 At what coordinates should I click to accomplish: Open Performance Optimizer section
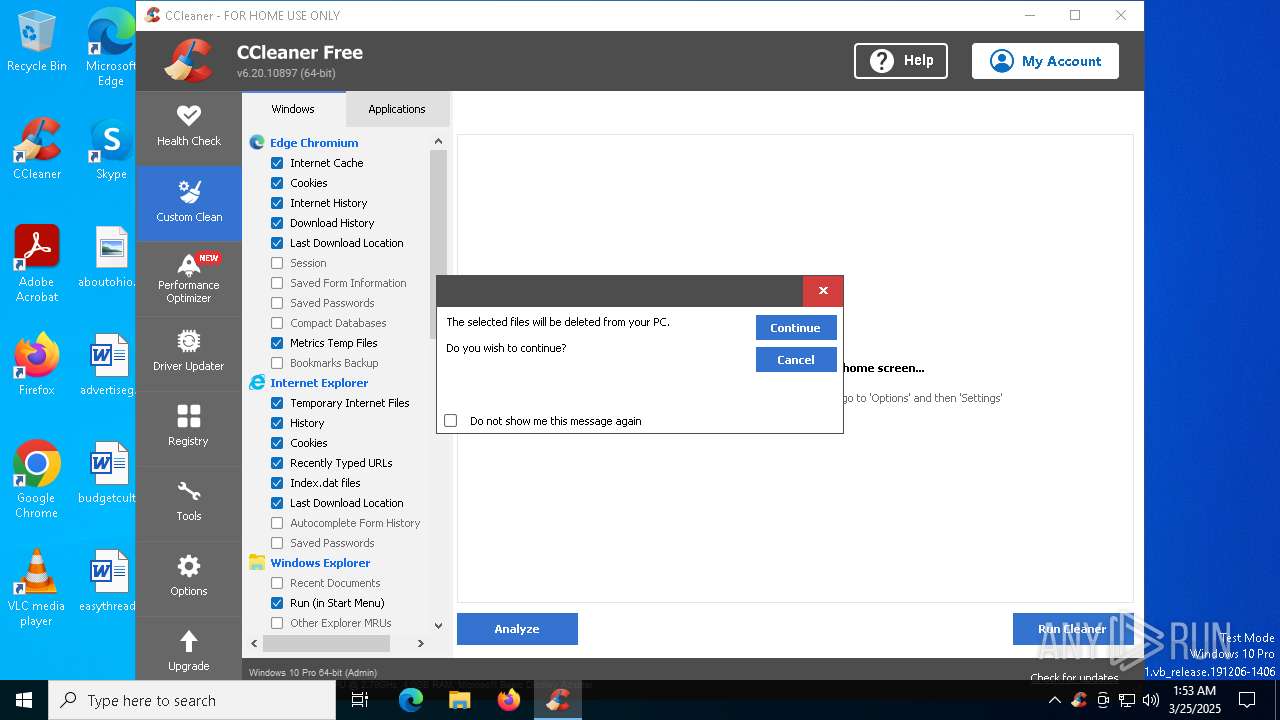coord(188,278)
